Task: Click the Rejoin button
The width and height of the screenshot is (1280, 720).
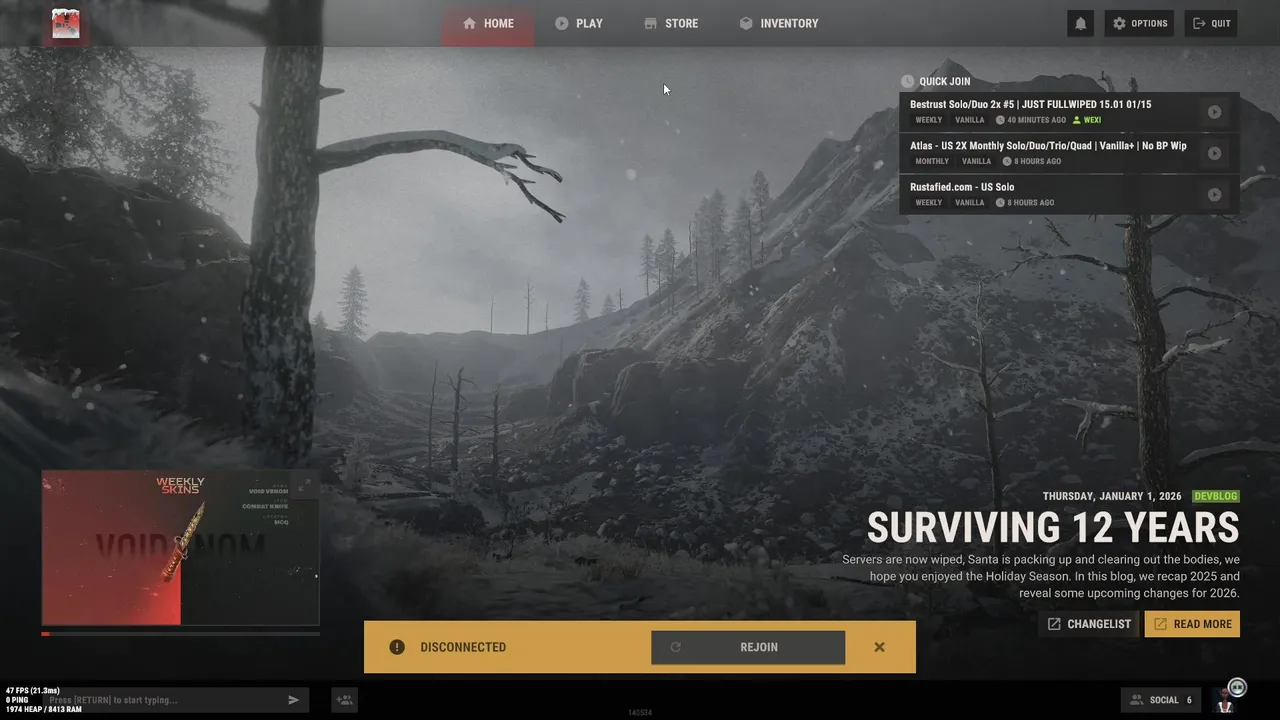Action: coord(748,647)
